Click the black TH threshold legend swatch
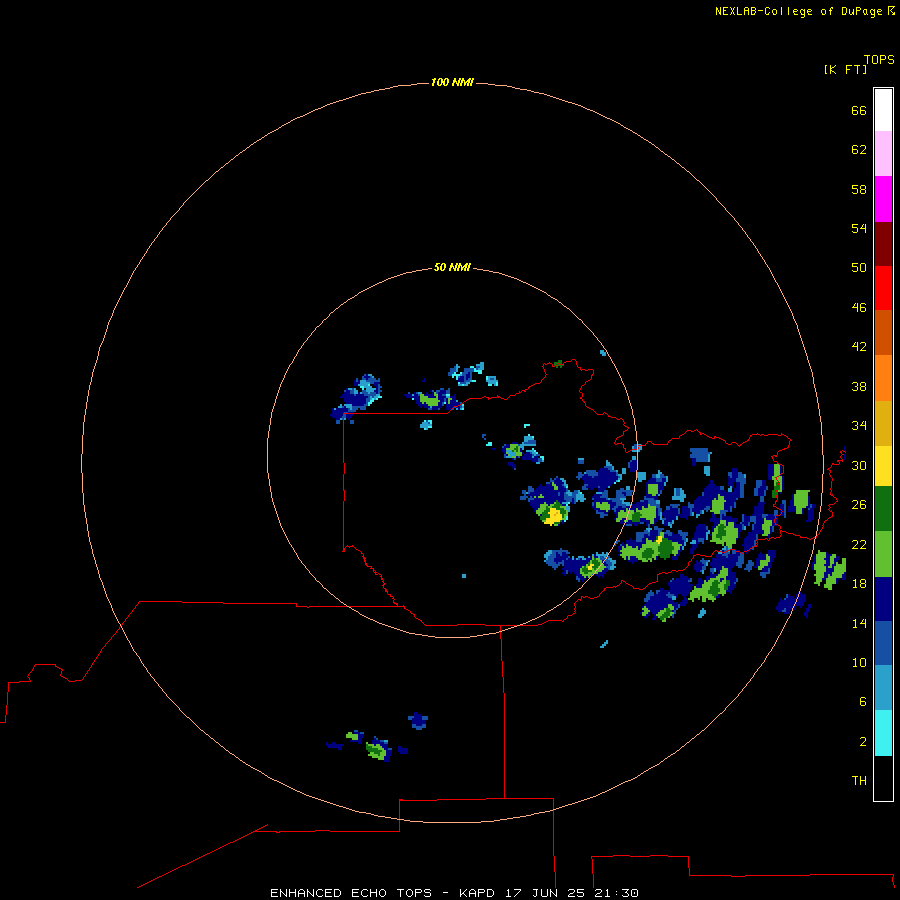Viewport: 900px width, 900px height. click(883, 778)
